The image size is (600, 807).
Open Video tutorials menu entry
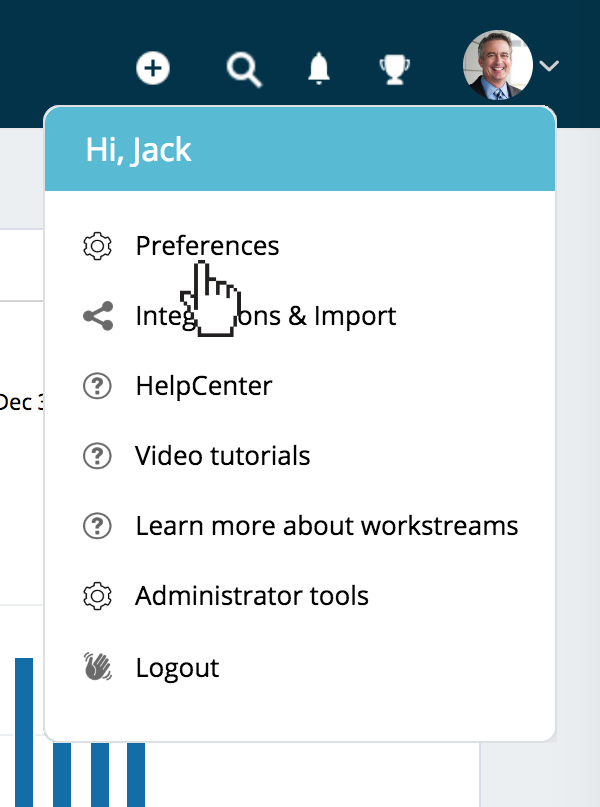[x=223, y=456]
